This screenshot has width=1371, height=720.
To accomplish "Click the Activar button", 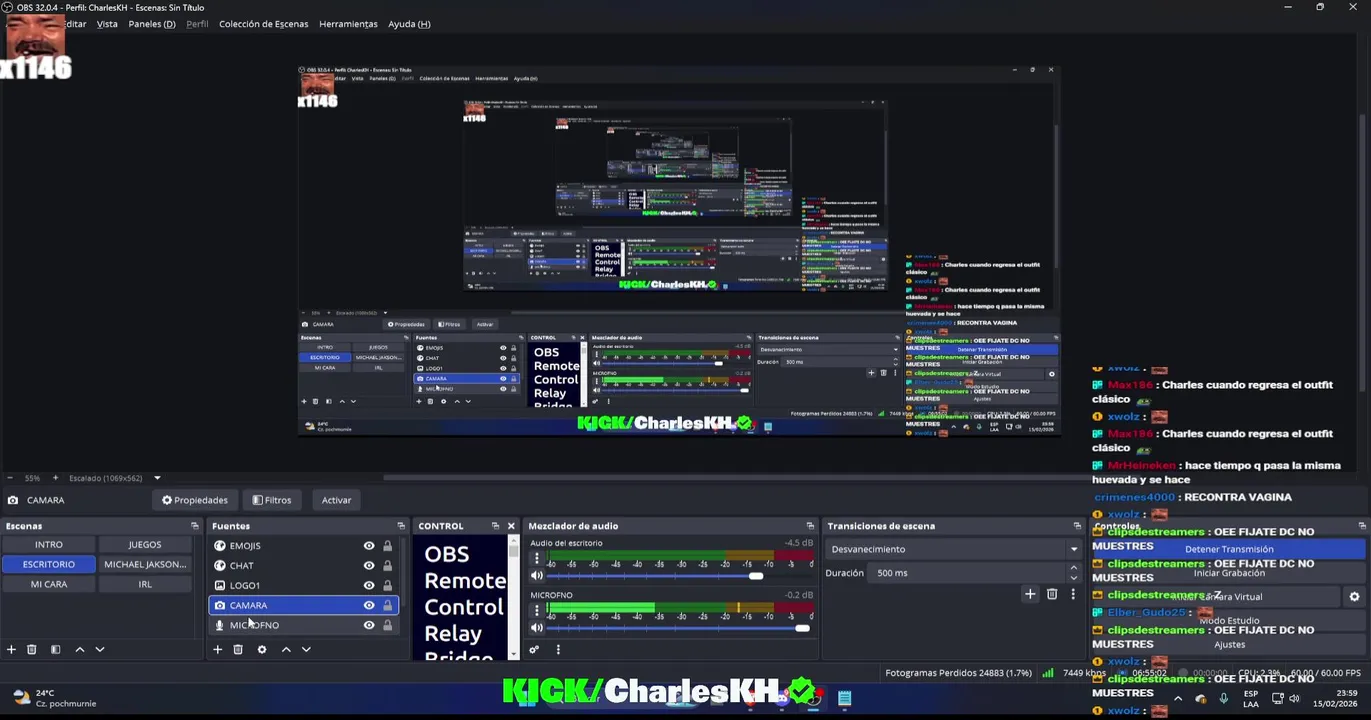I will [x=336, y=500].
